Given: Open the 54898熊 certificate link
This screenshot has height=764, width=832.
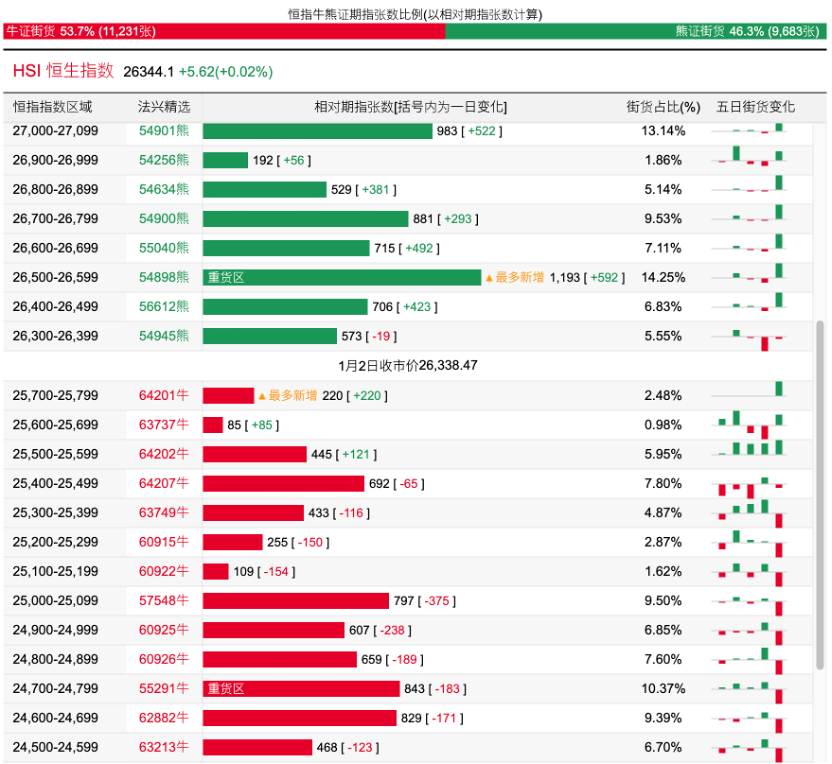Looking at the screenshot, I should coord(164,277).
